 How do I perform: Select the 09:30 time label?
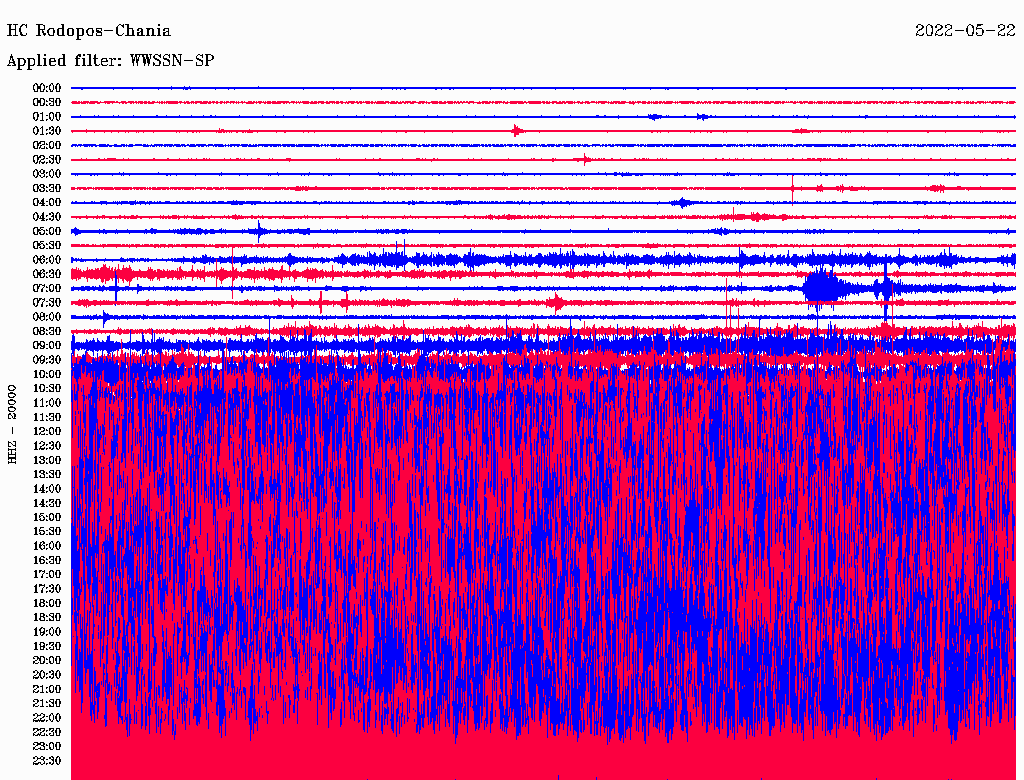(x=47, y=360)
